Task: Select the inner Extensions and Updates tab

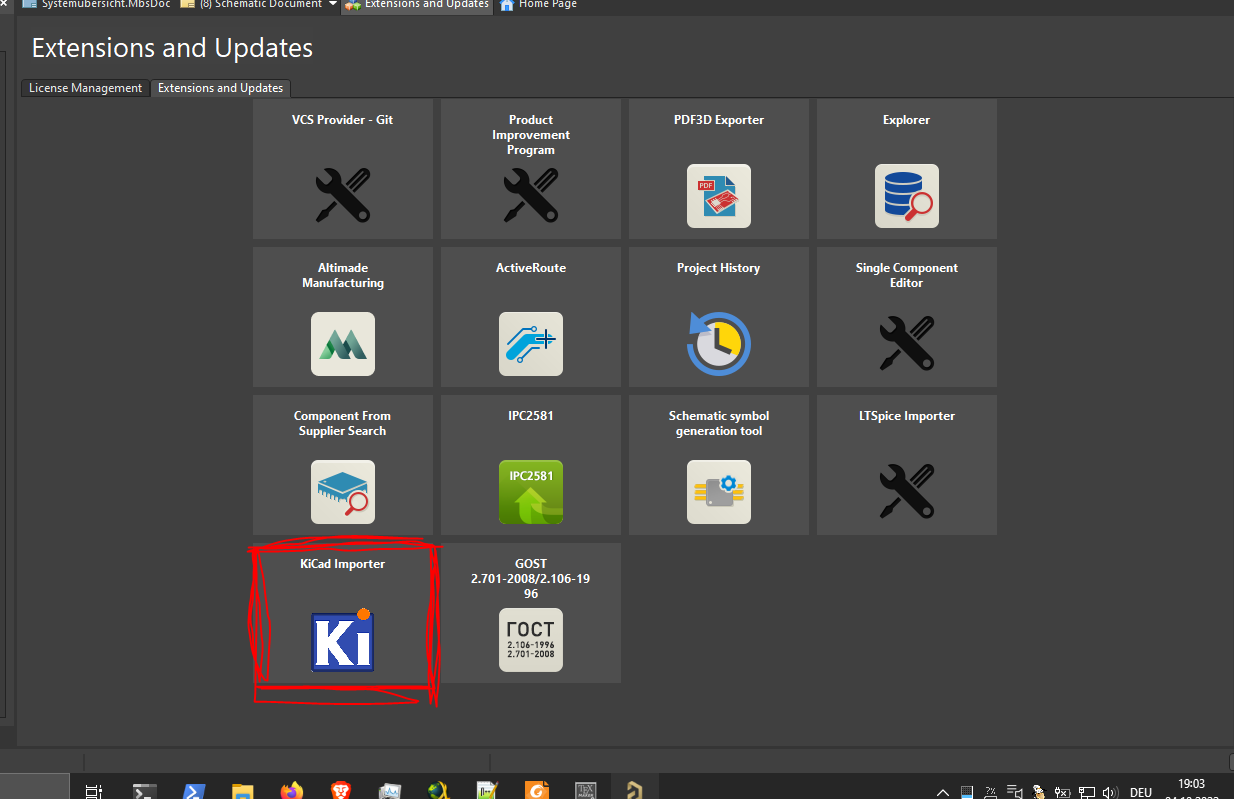Action: point(220,88)
